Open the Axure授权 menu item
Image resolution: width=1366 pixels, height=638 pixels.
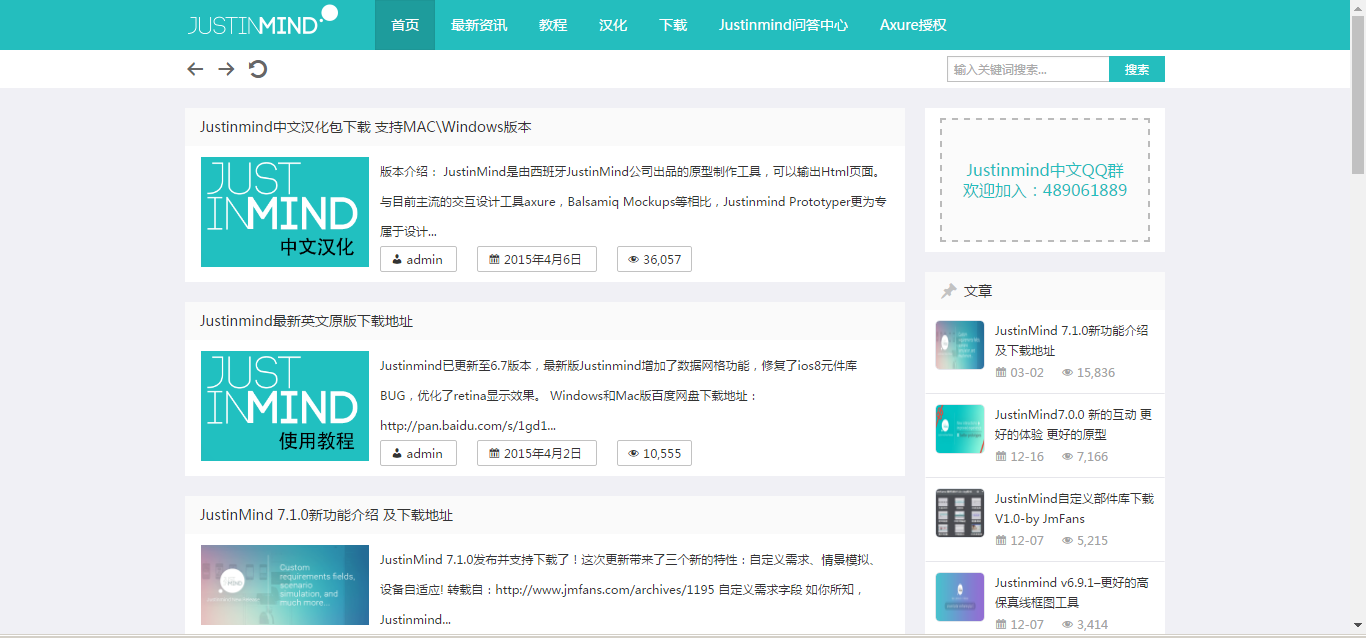pyautogui.click(x=913, y=25)
